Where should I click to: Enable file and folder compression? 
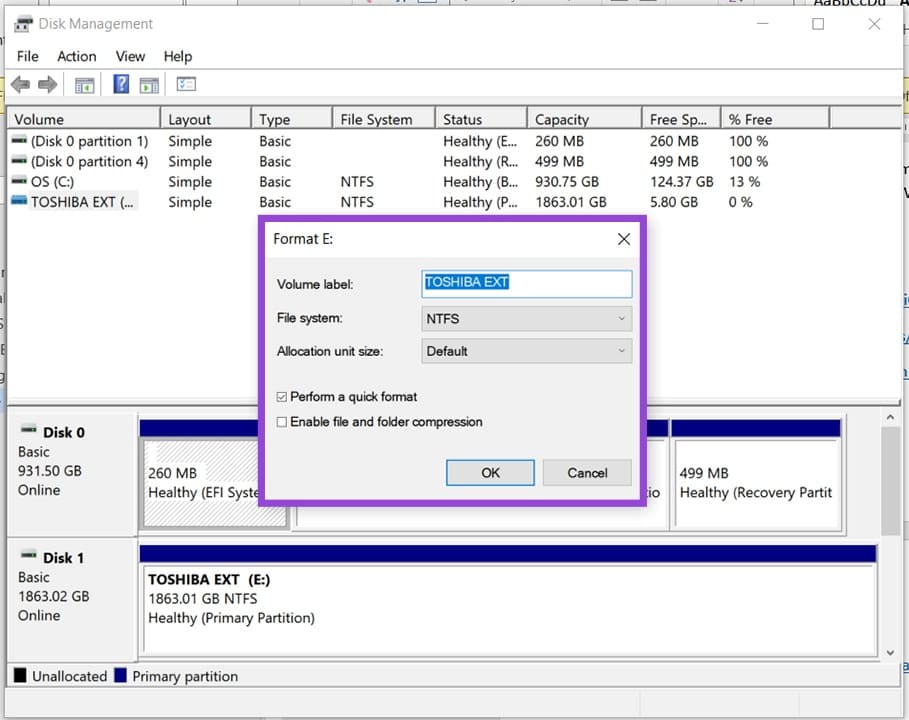pyautogui.click(x=282, y=421)
